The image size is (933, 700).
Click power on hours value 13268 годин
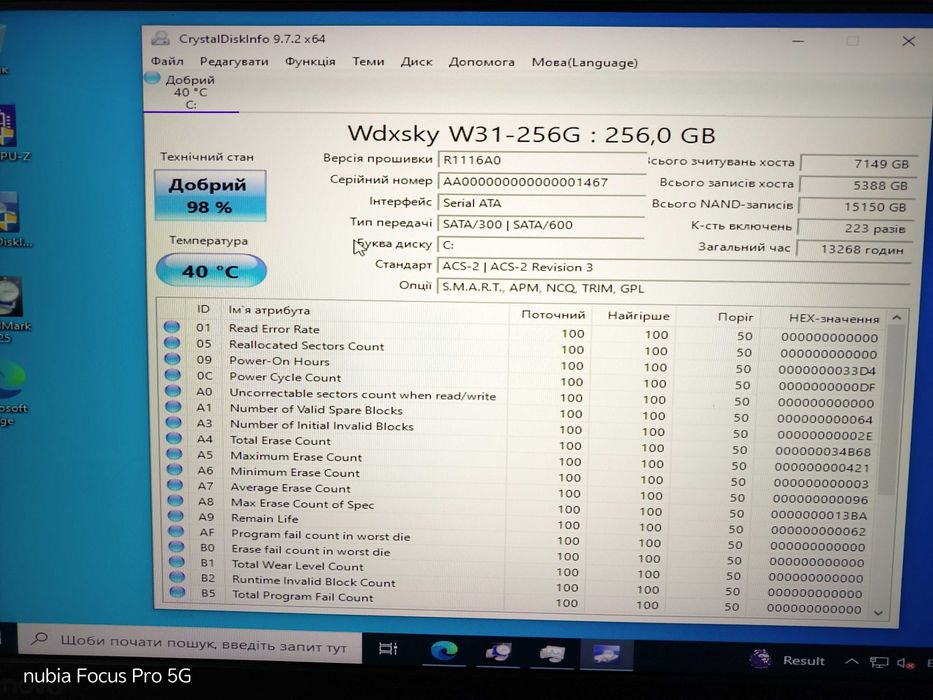coord(853,249)
